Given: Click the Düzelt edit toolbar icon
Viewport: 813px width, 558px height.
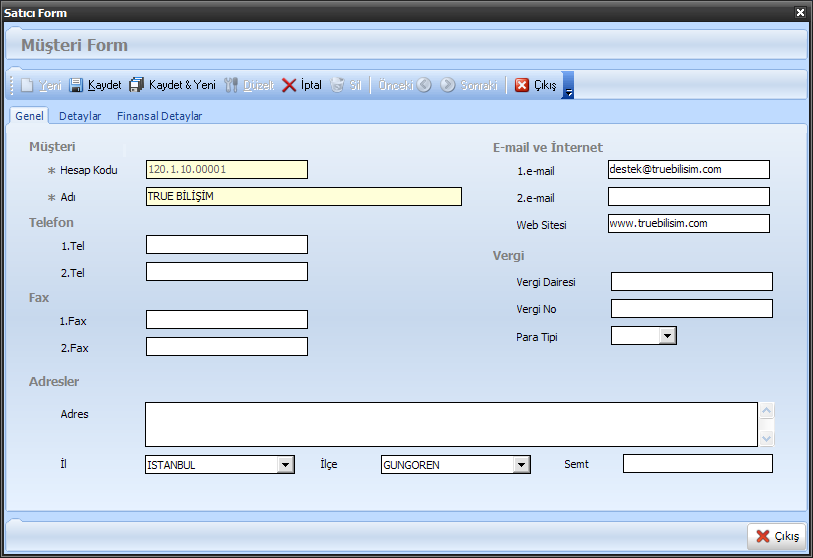Looking at the screenshot, I should [x=232, y=86].
